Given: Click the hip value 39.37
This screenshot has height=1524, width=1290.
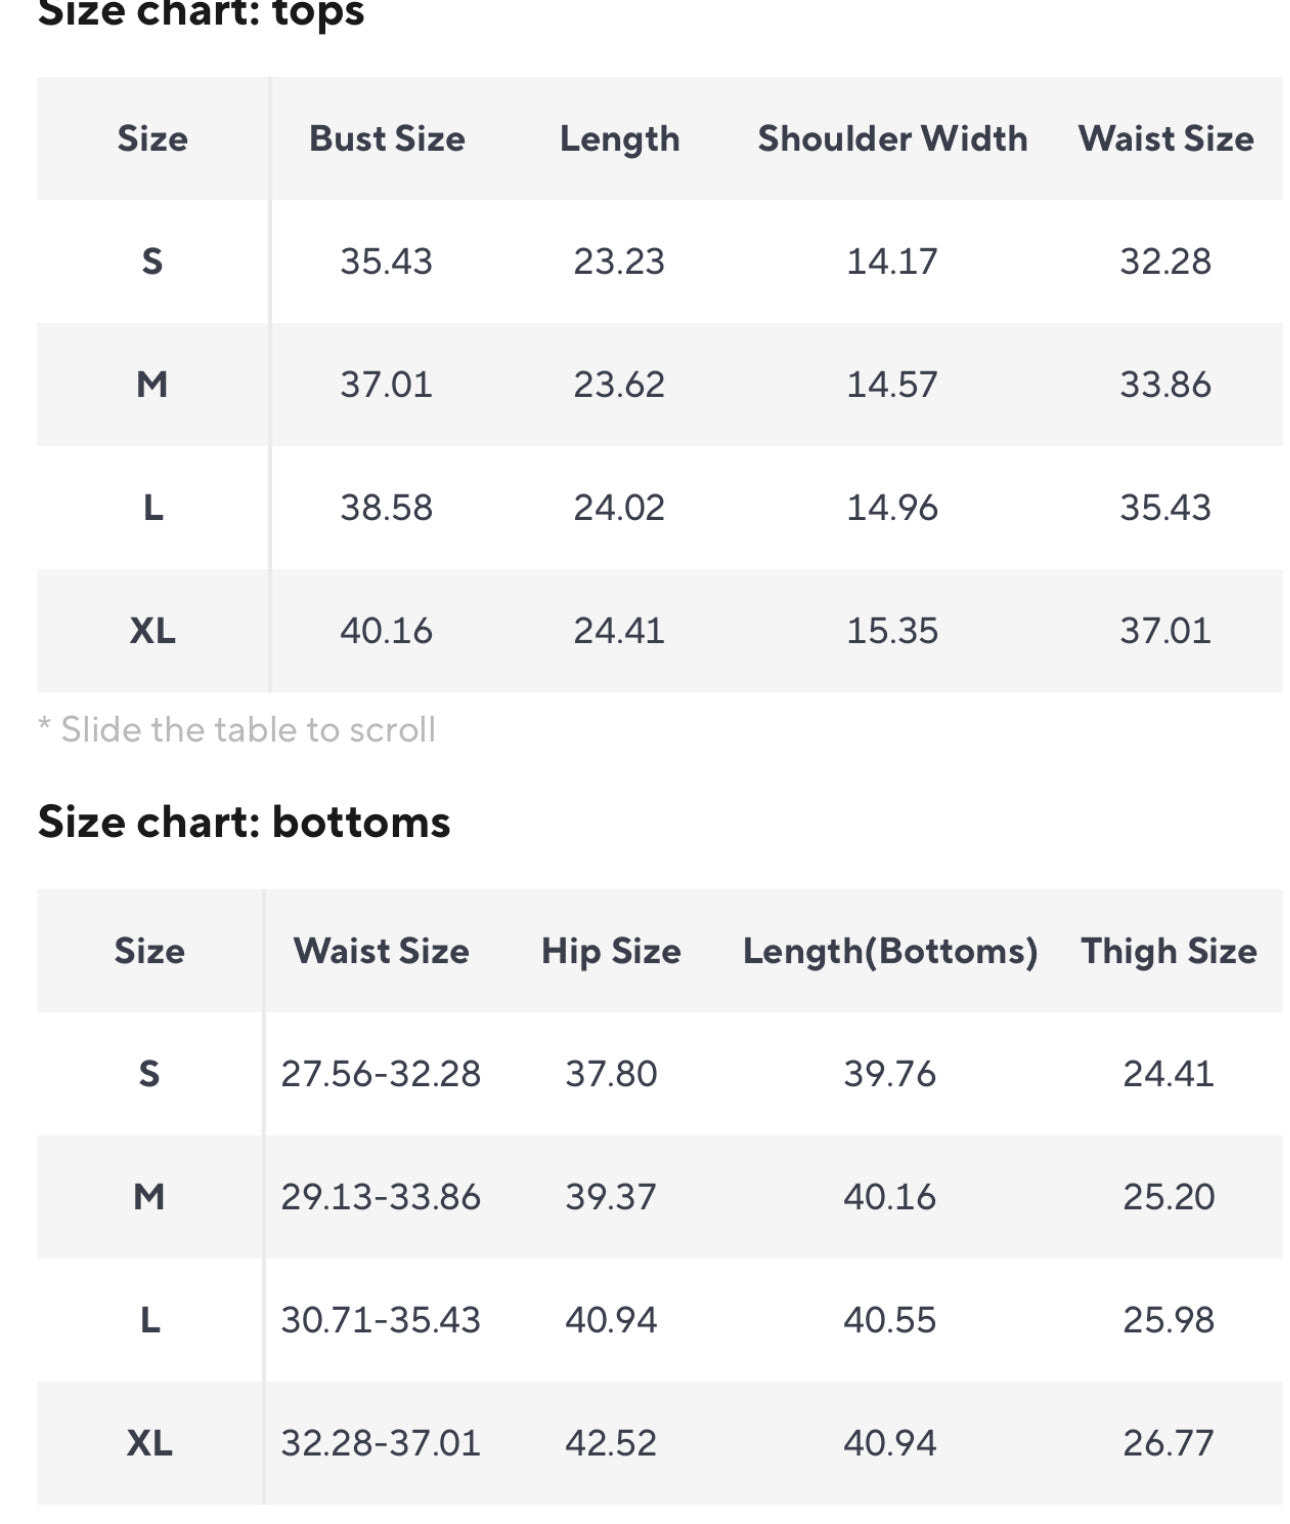Looking at the screenshot, I should coord(611,1196).
